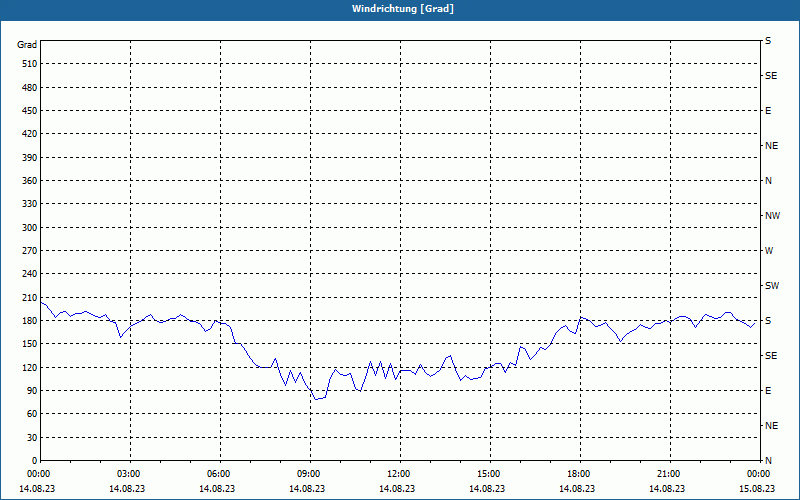Click the 450 y-axis value
800x500 pixels.
(x=30, y=111)
